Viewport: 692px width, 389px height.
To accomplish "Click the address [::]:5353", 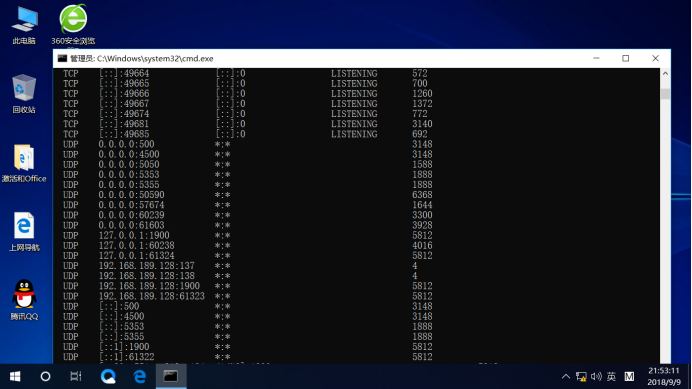I will point(121,327).
